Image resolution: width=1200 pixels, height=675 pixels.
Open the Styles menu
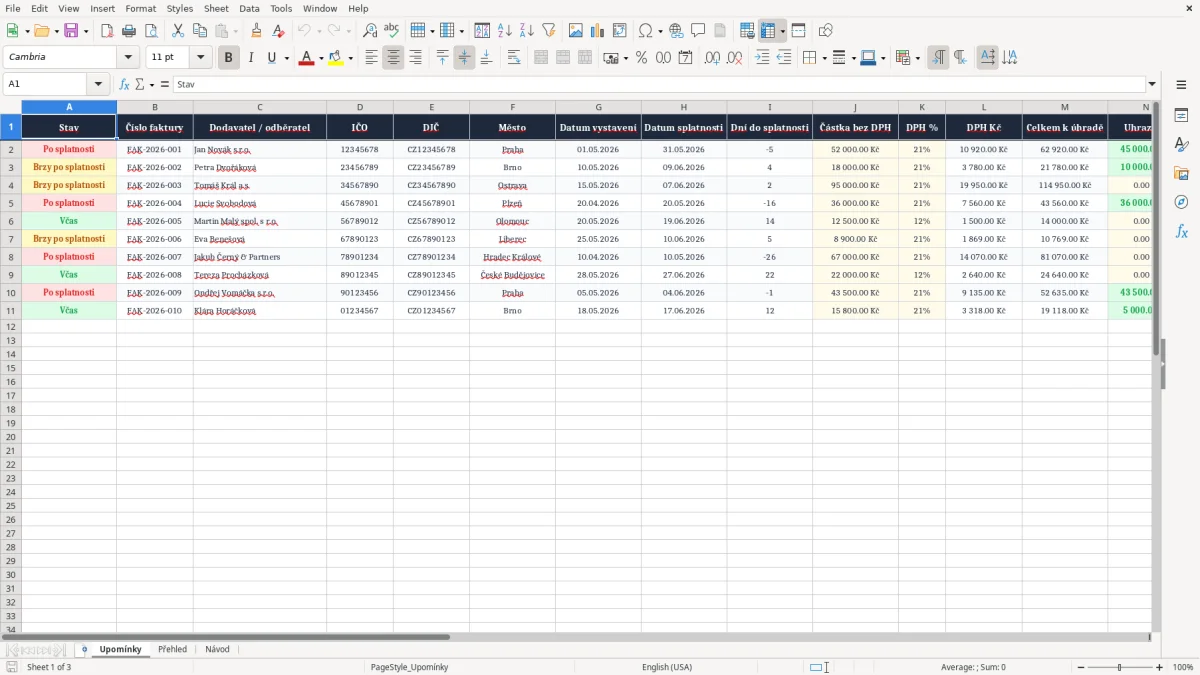[x=180, y=8]
